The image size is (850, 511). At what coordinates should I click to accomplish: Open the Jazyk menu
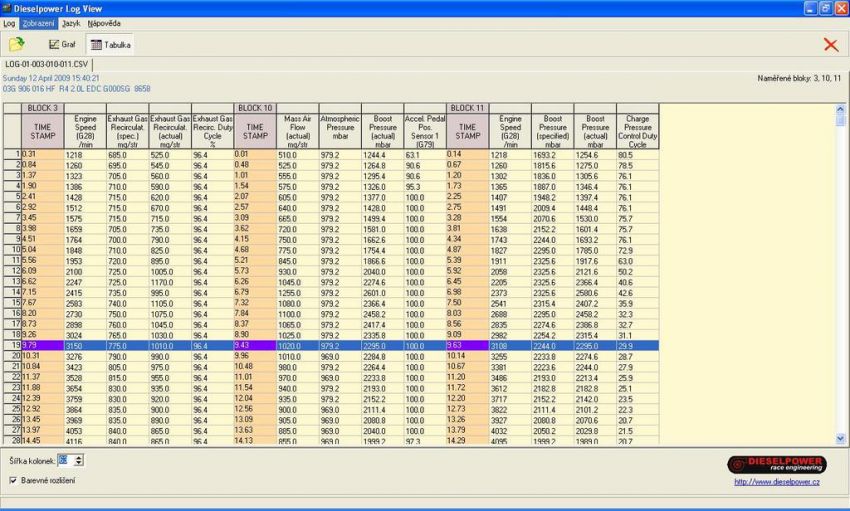click(71, 23)
